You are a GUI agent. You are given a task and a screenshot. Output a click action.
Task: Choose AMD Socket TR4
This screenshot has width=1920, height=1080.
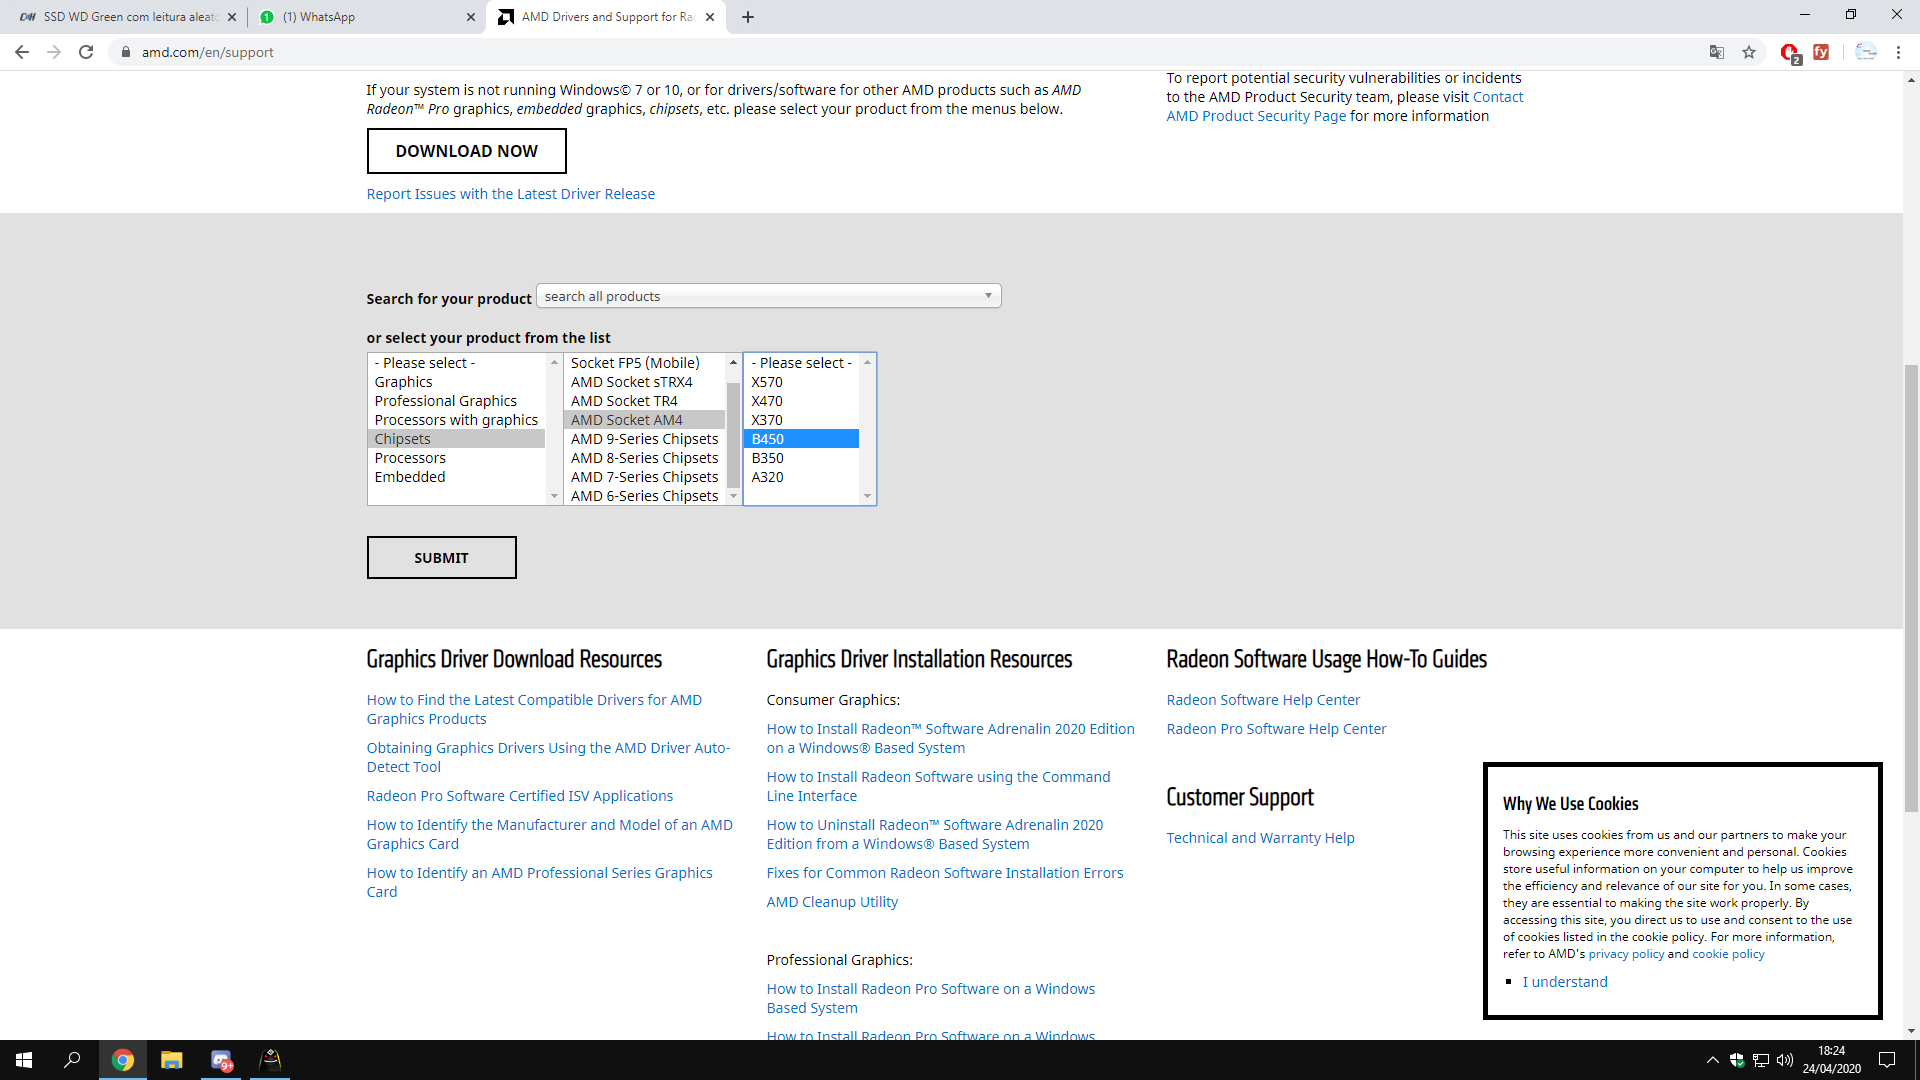[645, 401]
